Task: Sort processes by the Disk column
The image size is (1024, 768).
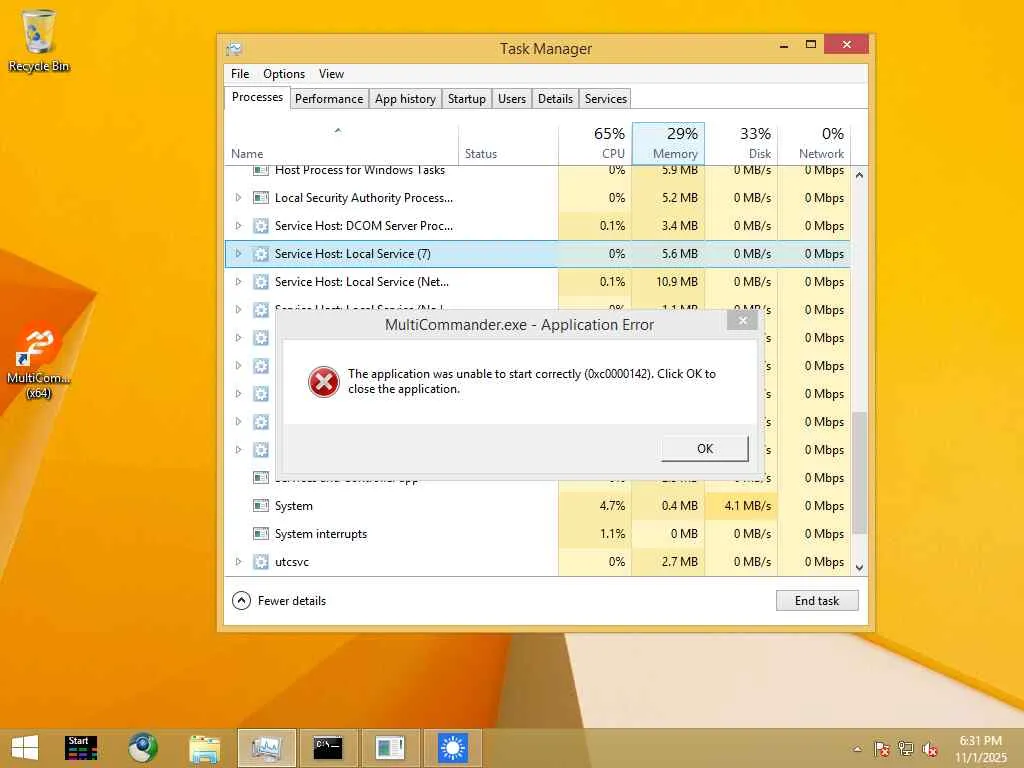Action: 741,144
